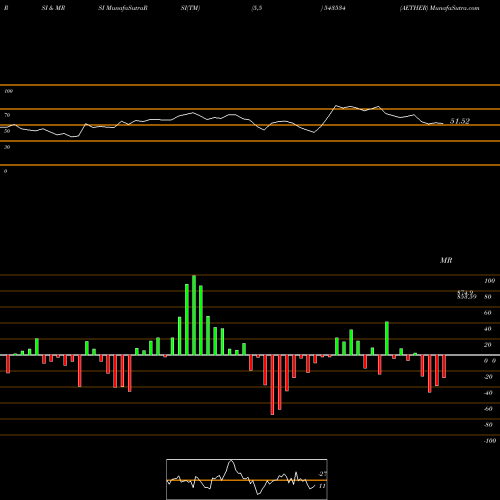Click the SI MunafaSutraR header text
This screenshot has width=500, height=500.
click(x=123, y=8)
